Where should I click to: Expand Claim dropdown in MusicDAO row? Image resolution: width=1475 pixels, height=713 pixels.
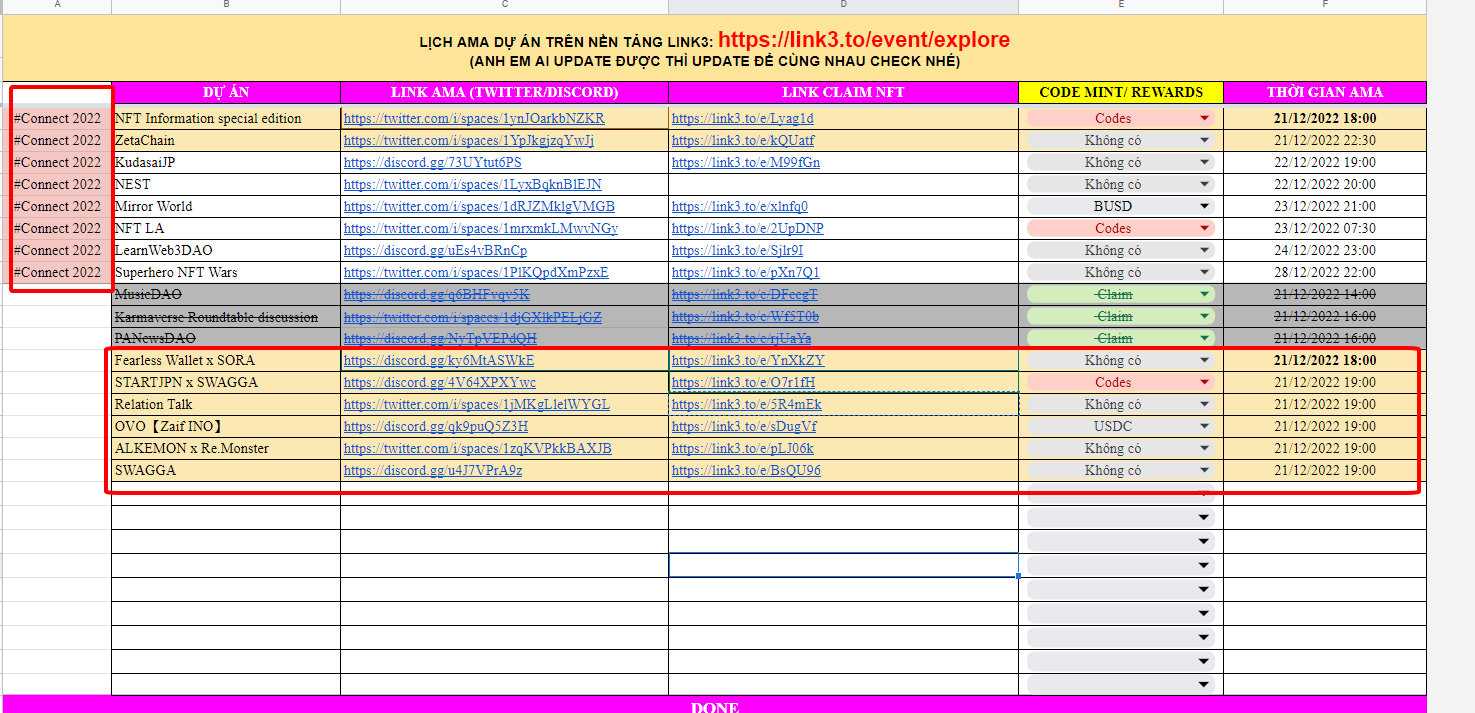[x=1204, y=294]
